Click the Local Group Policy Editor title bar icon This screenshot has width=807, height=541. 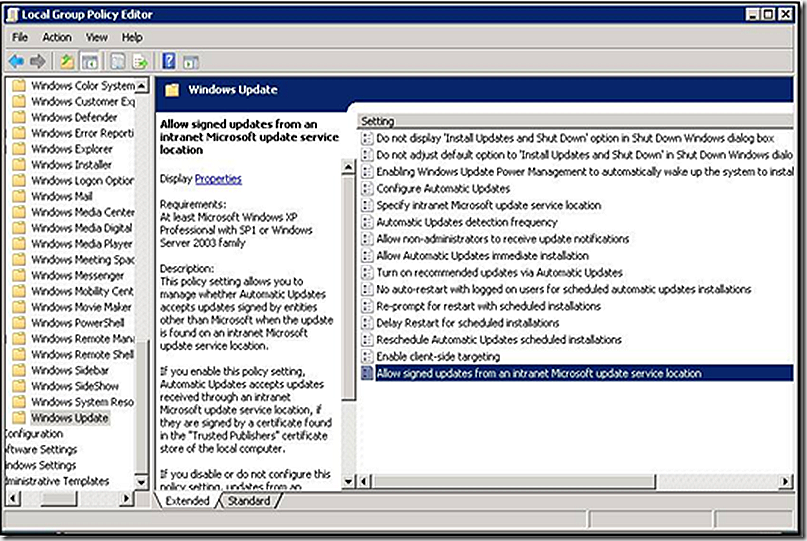12,14
